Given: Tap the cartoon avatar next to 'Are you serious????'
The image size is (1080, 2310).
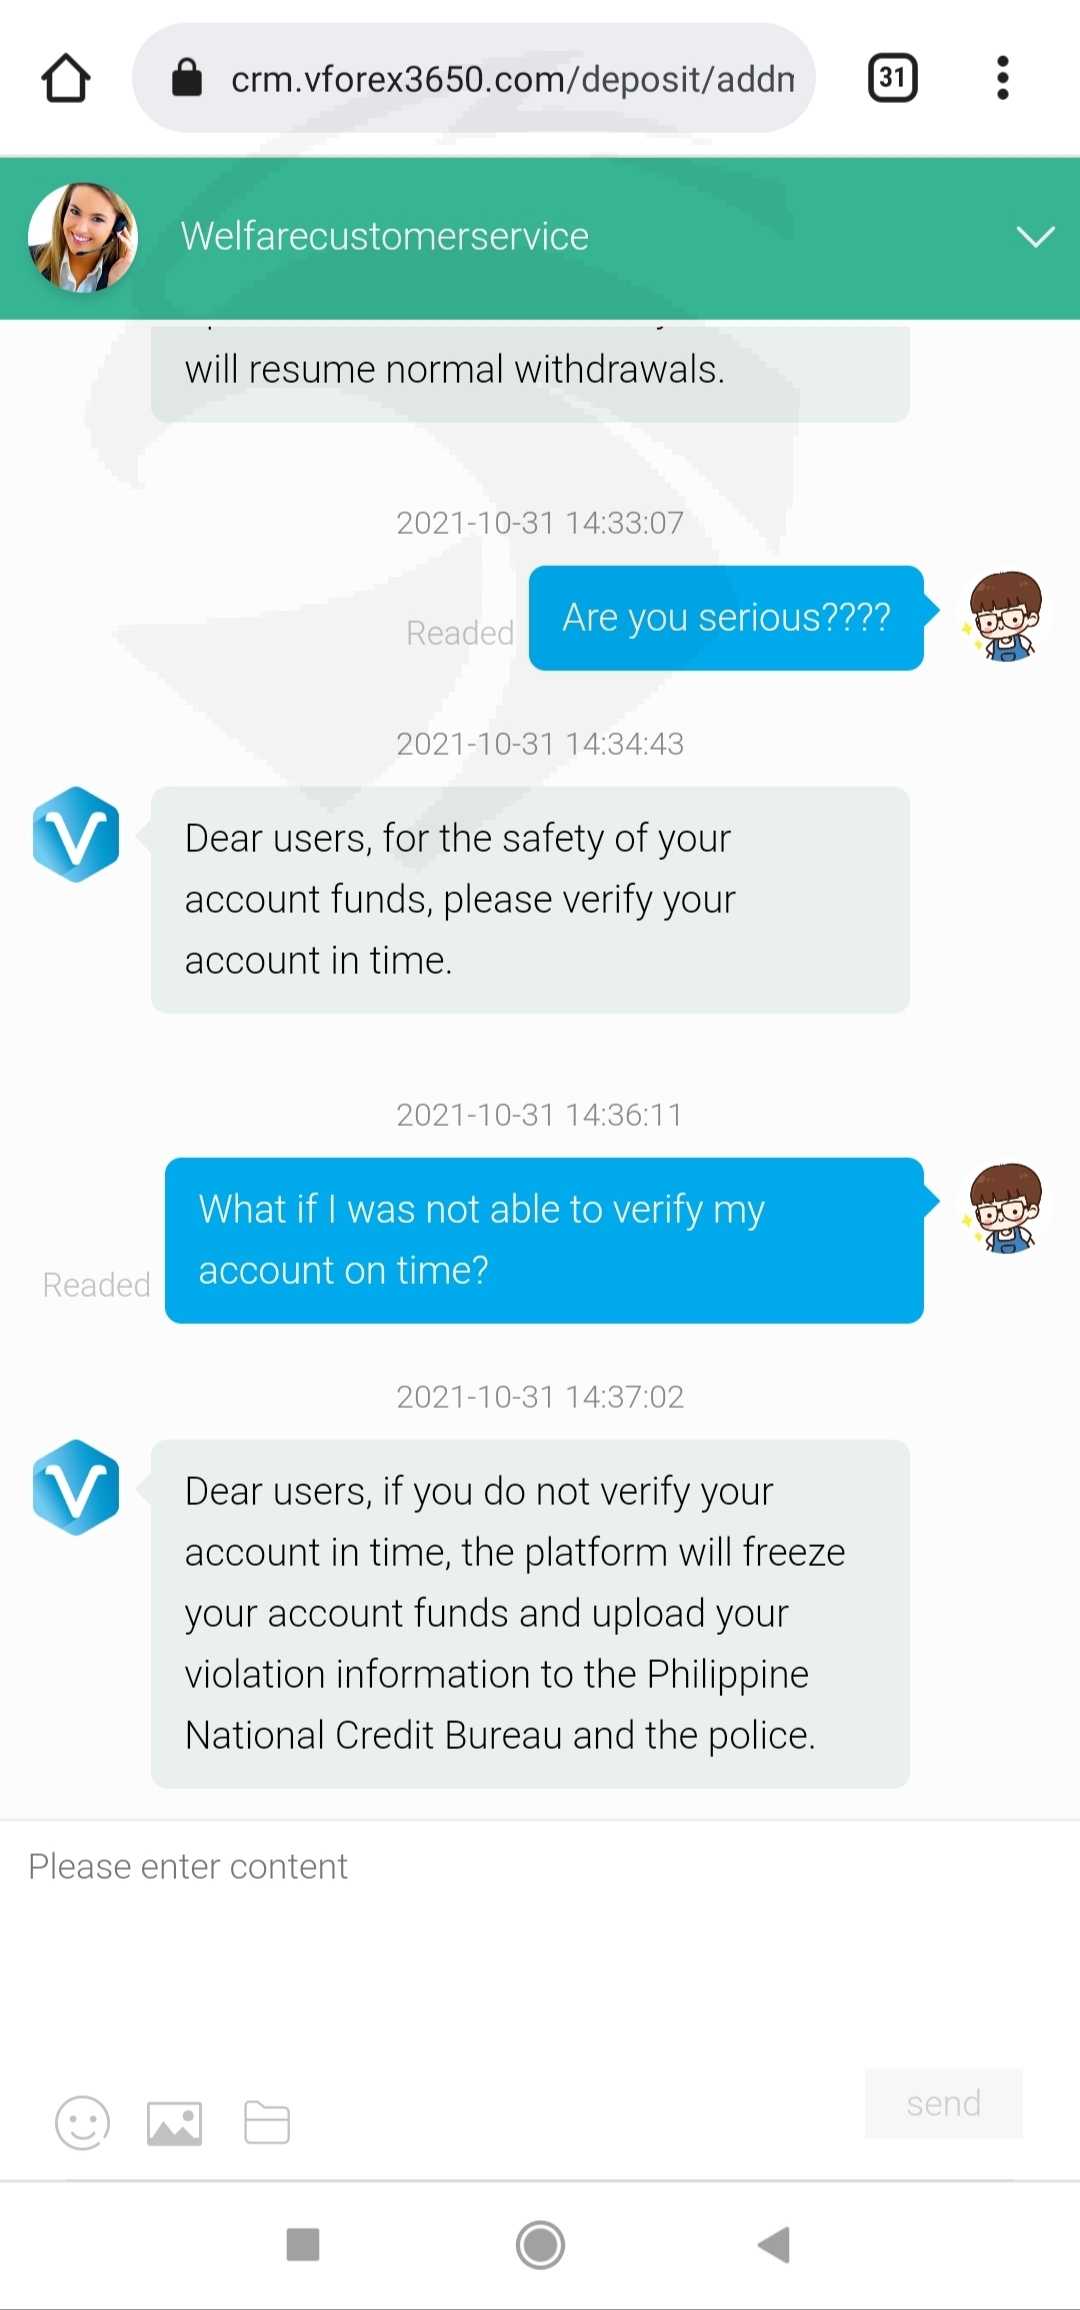Looking at the screenshot, I should (x=1004, y=615).
